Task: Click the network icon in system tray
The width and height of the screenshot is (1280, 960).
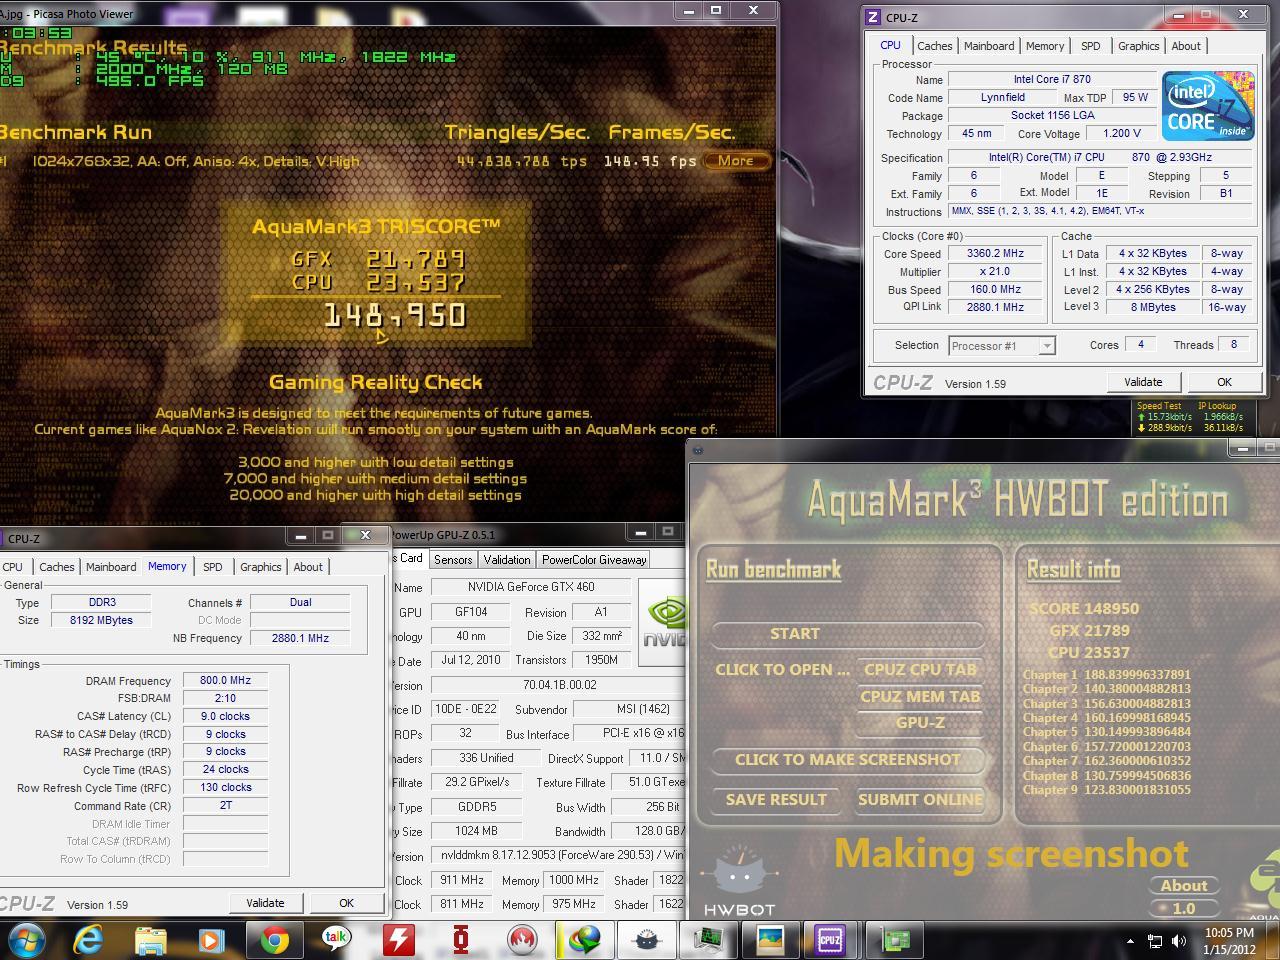Action: point(1154,941)
